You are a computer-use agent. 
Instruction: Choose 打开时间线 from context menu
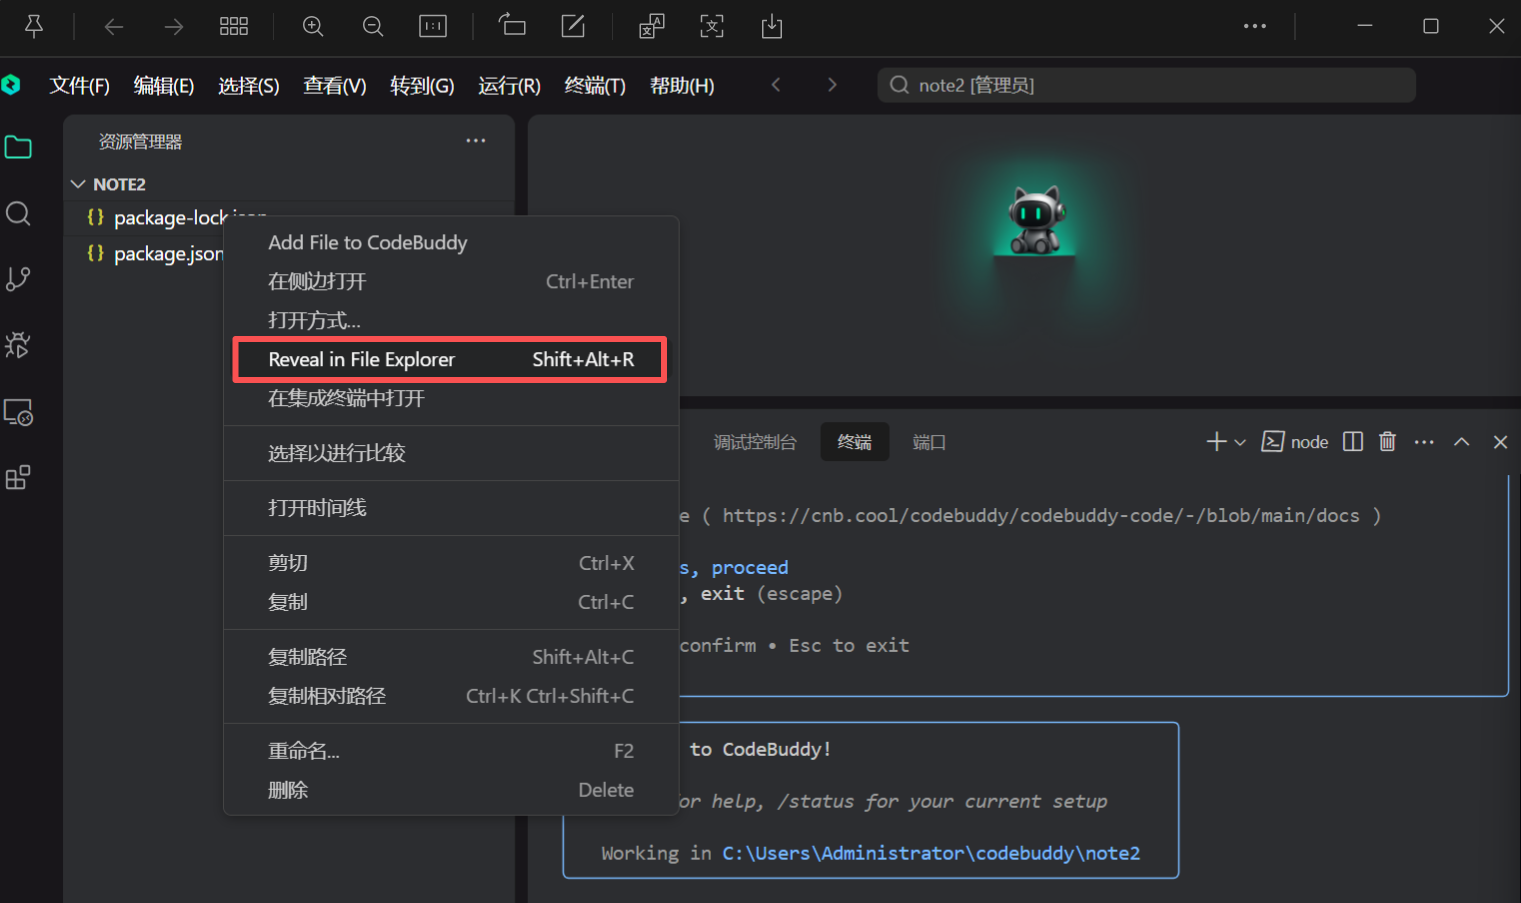pyautogui.click(x=451, y=509)
